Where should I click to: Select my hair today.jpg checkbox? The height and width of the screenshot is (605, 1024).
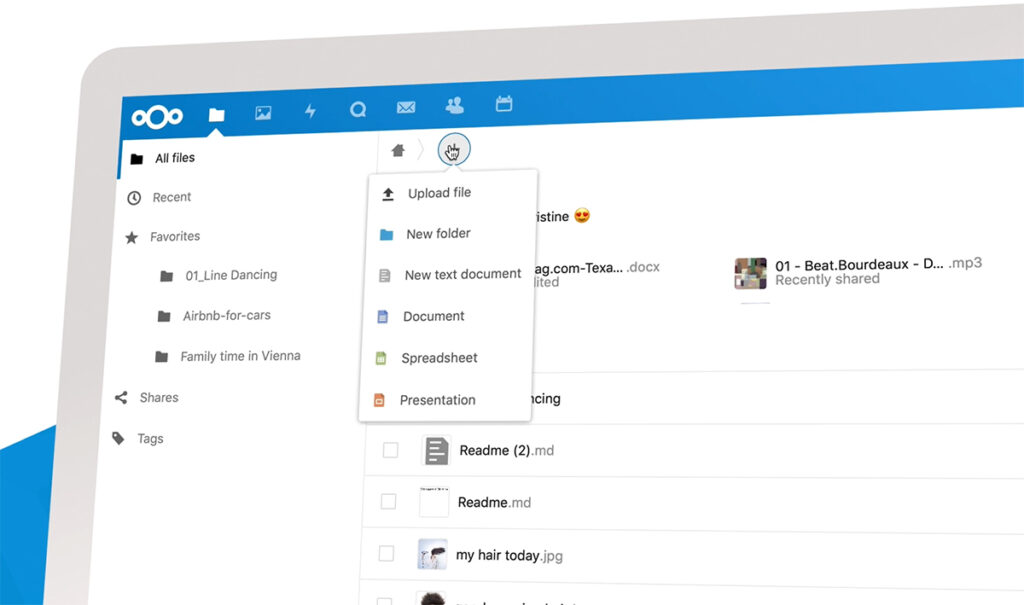coord(386,554)
